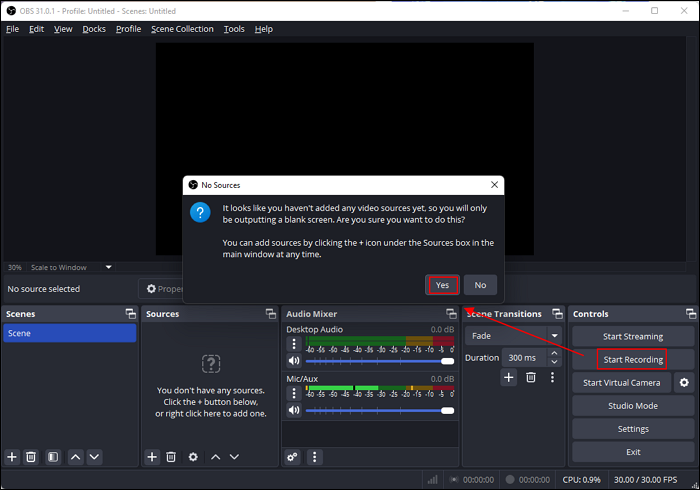
Task: Open the File menu
Action: click(x=12, y=29)
